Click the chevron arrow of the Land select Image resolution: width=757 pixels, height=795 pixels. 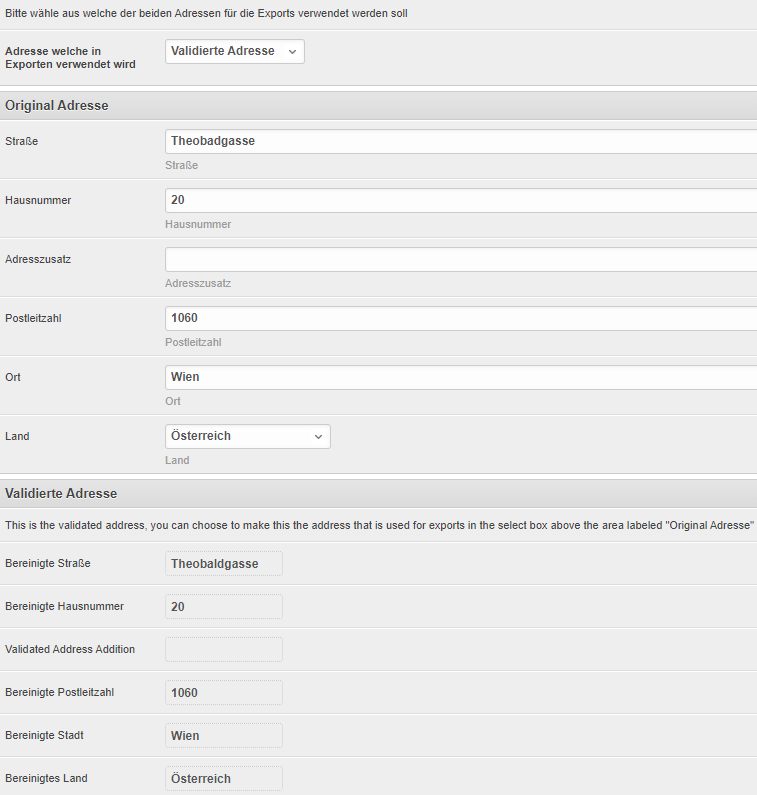318,437
